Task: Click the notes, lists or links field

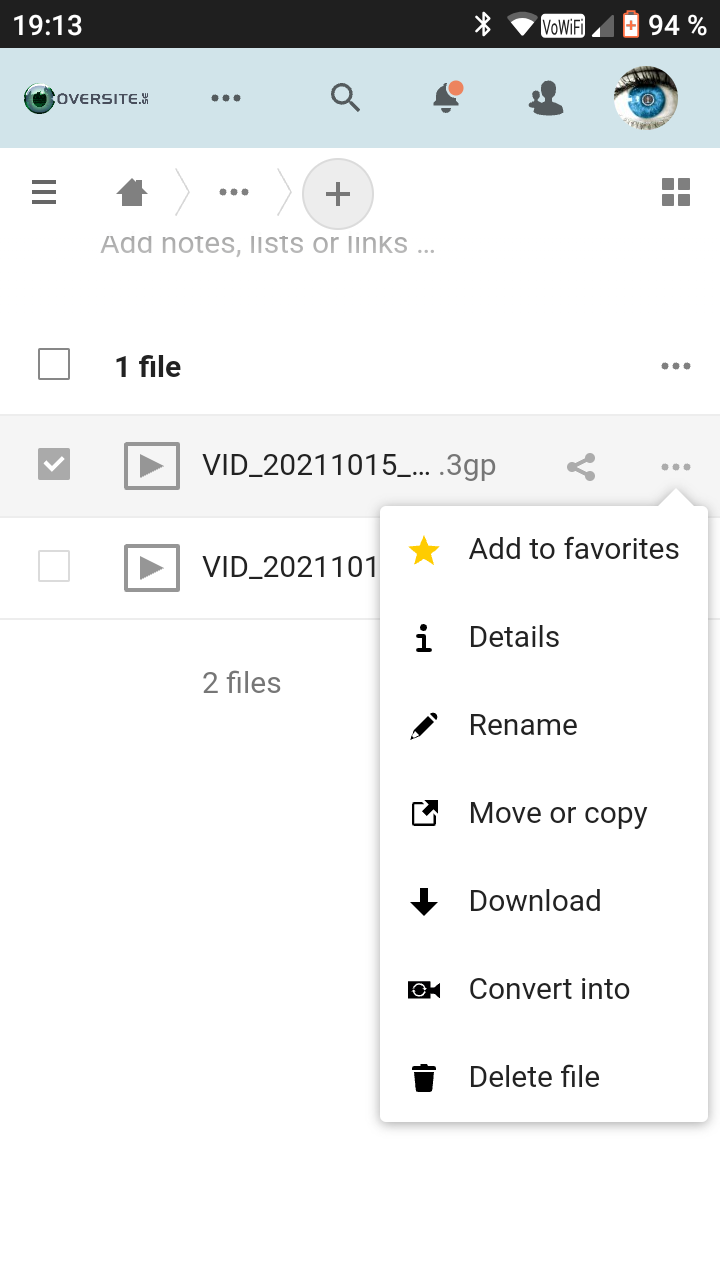Action: pyautogui.click(x=268, y=244)
